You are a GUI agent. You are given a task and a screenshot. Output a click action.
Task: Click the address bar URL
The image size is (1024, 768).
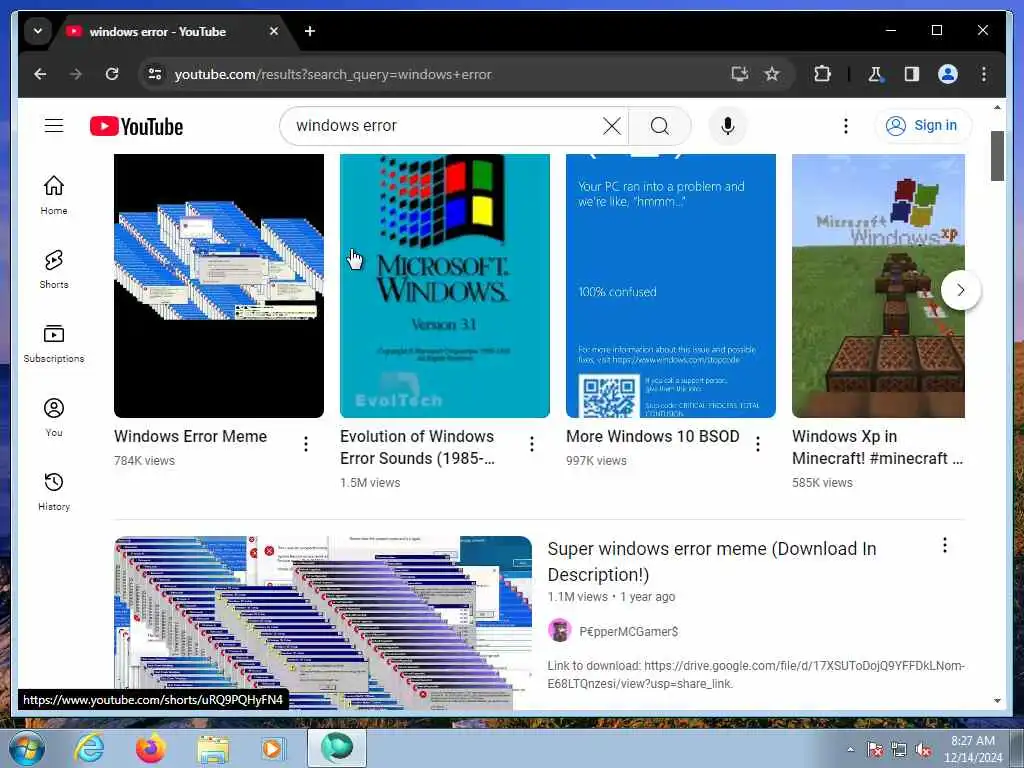click(x=332, y=74)
